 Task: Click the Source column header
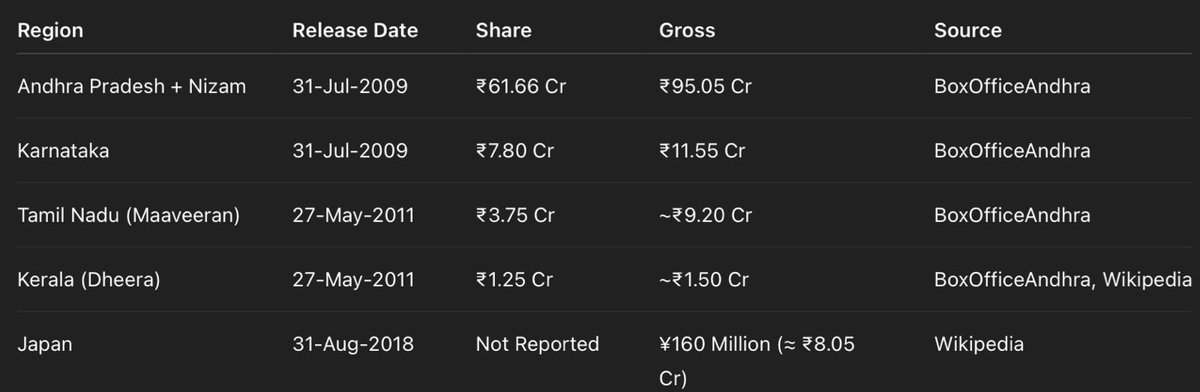pos(968,31)
